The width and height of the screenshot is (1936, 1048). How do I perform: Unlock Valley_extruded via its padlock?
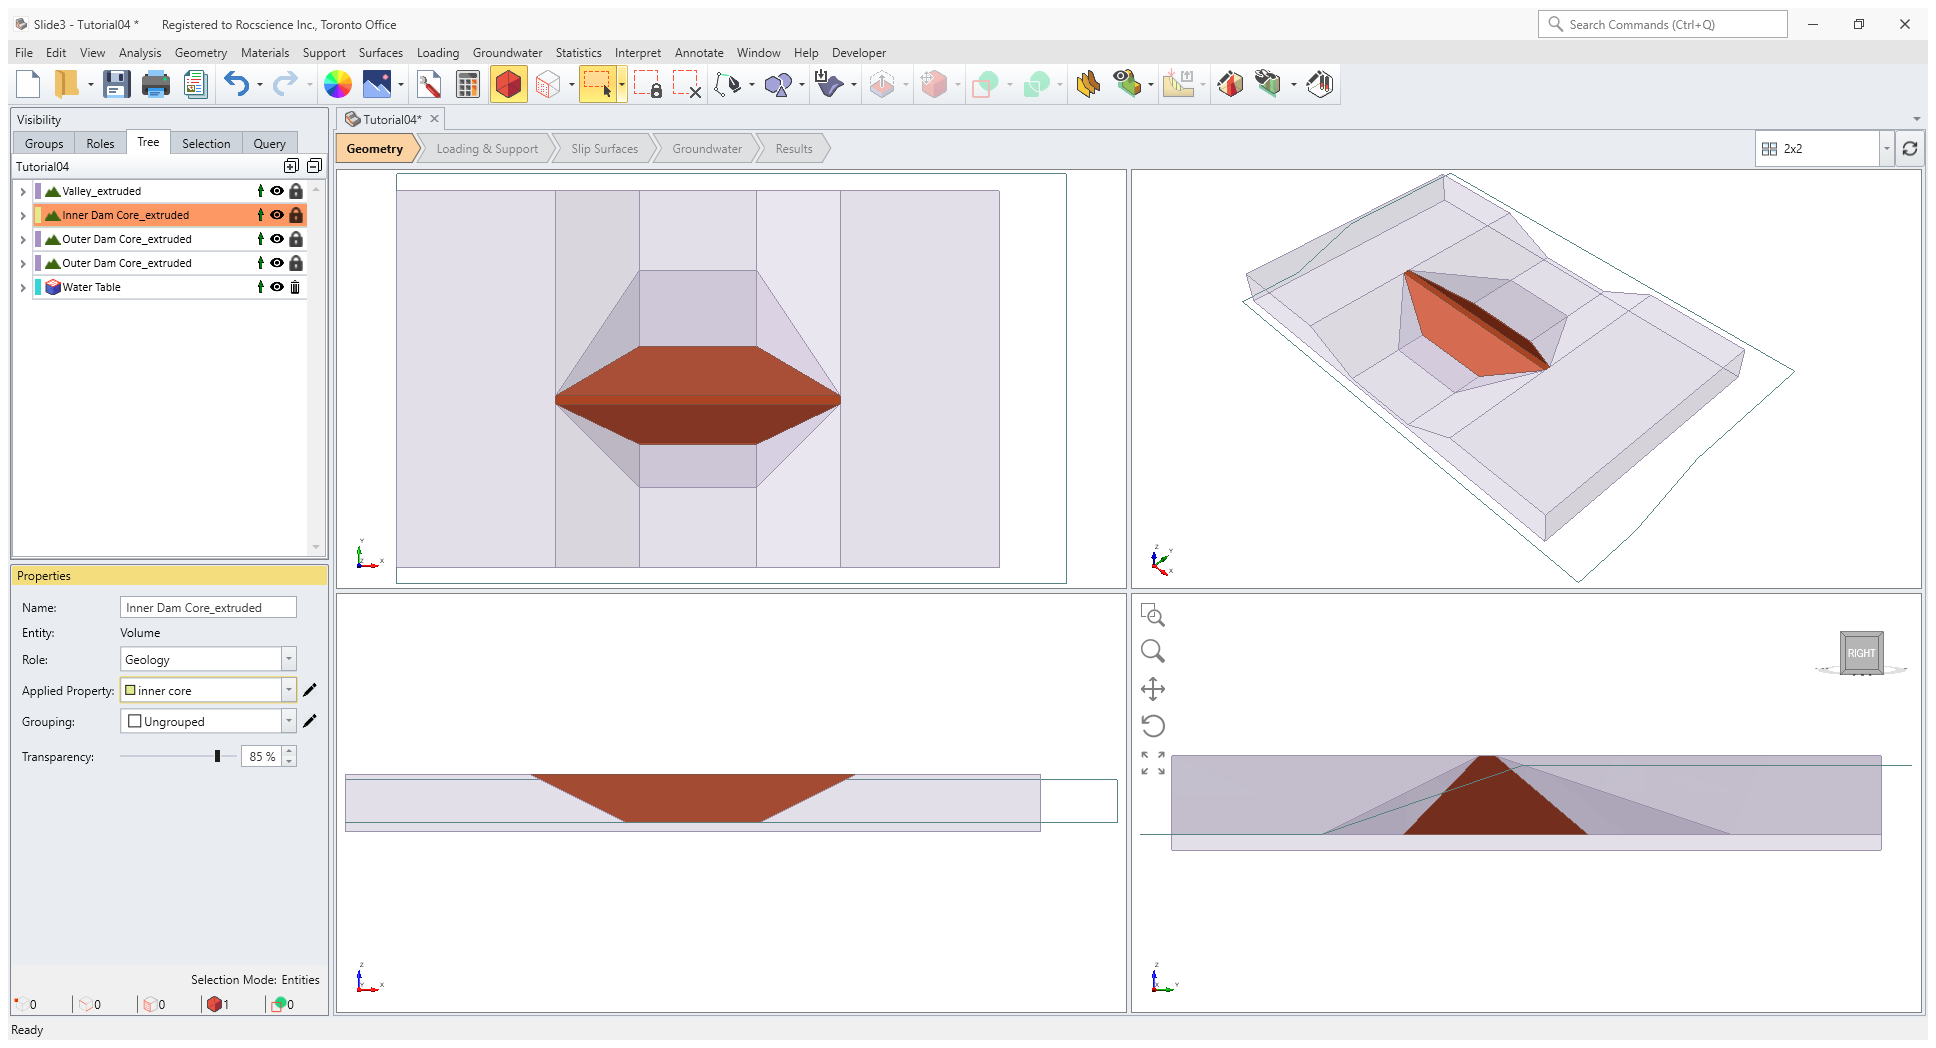click(296, 191)
